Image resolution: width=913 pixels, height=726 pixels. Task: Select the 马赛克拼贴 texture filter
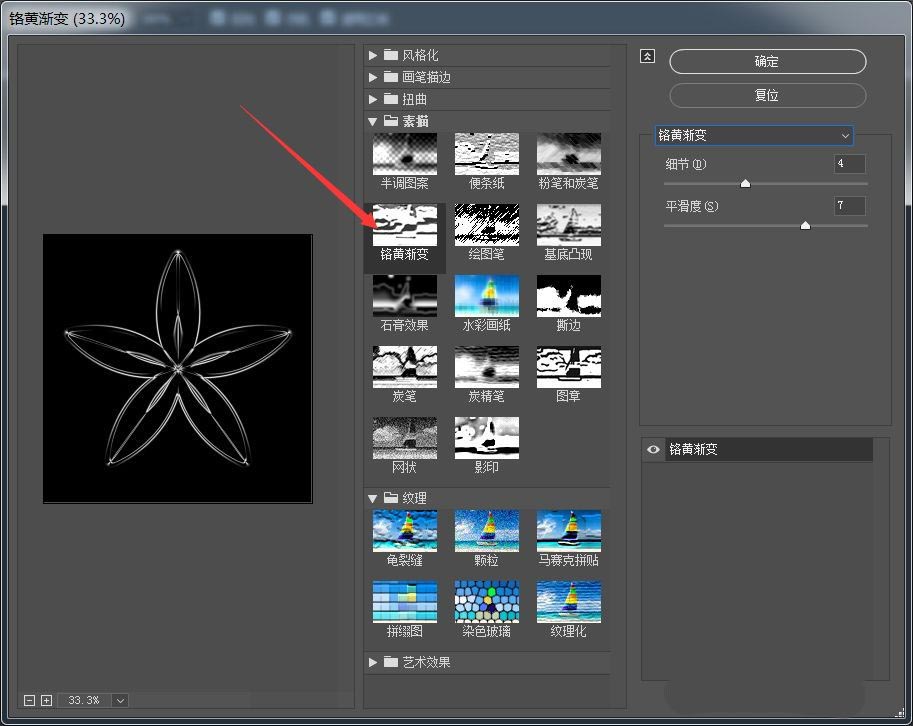pos(568,530)
